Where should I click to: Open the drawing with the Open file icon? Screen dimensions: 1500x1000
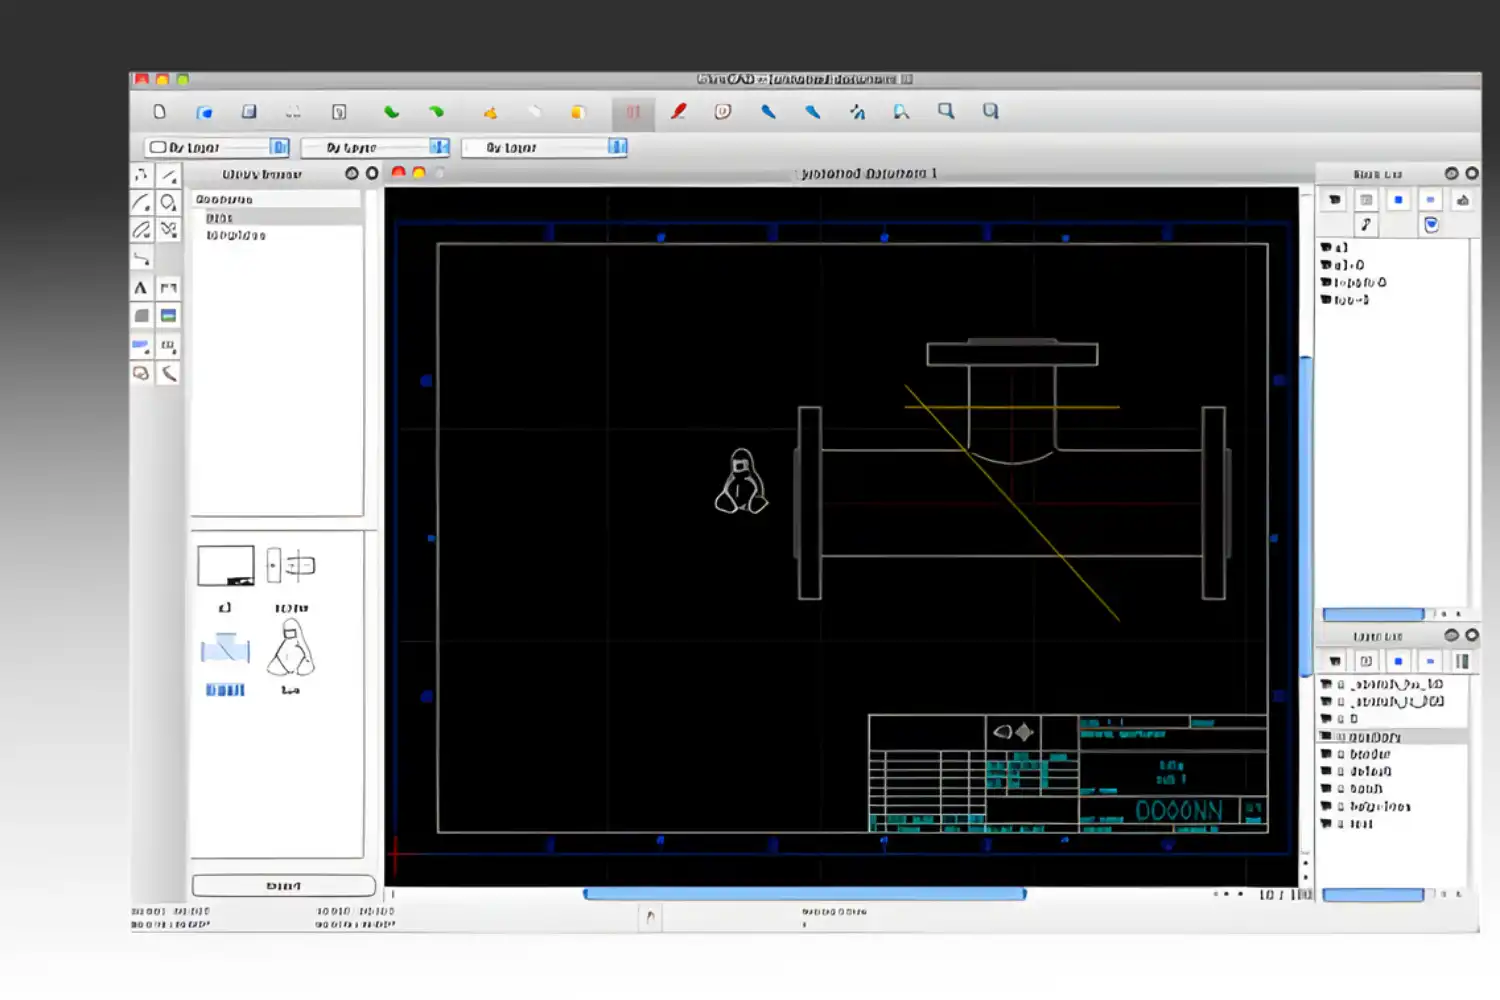tap(206, 111)
